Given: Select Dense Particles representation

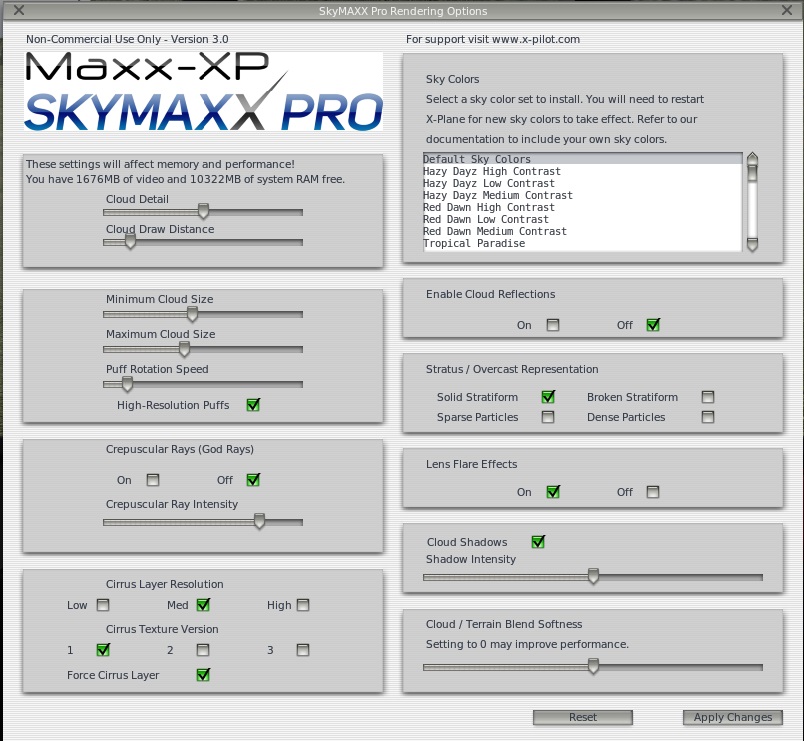Looking at the screenshot, I should [x=708, y=417].
